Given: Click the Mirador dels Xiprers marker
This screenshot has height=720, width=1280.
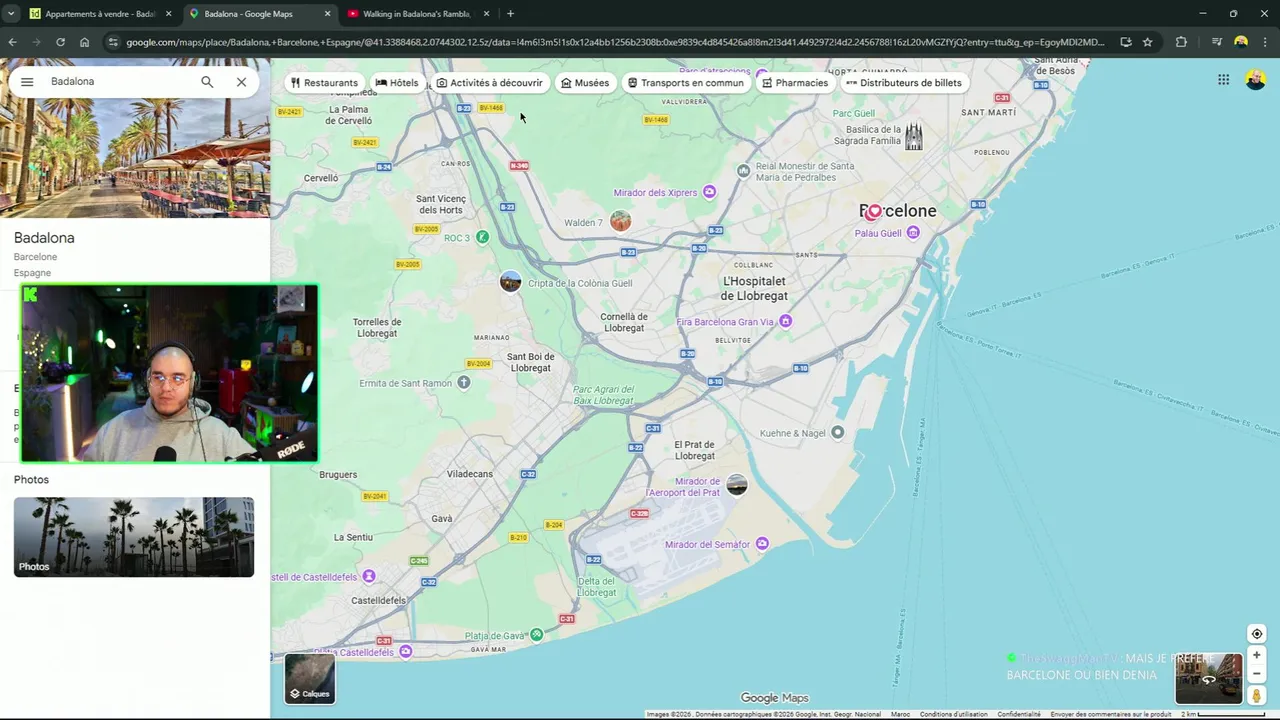Looking at the screenshot, I should (710, 192).
